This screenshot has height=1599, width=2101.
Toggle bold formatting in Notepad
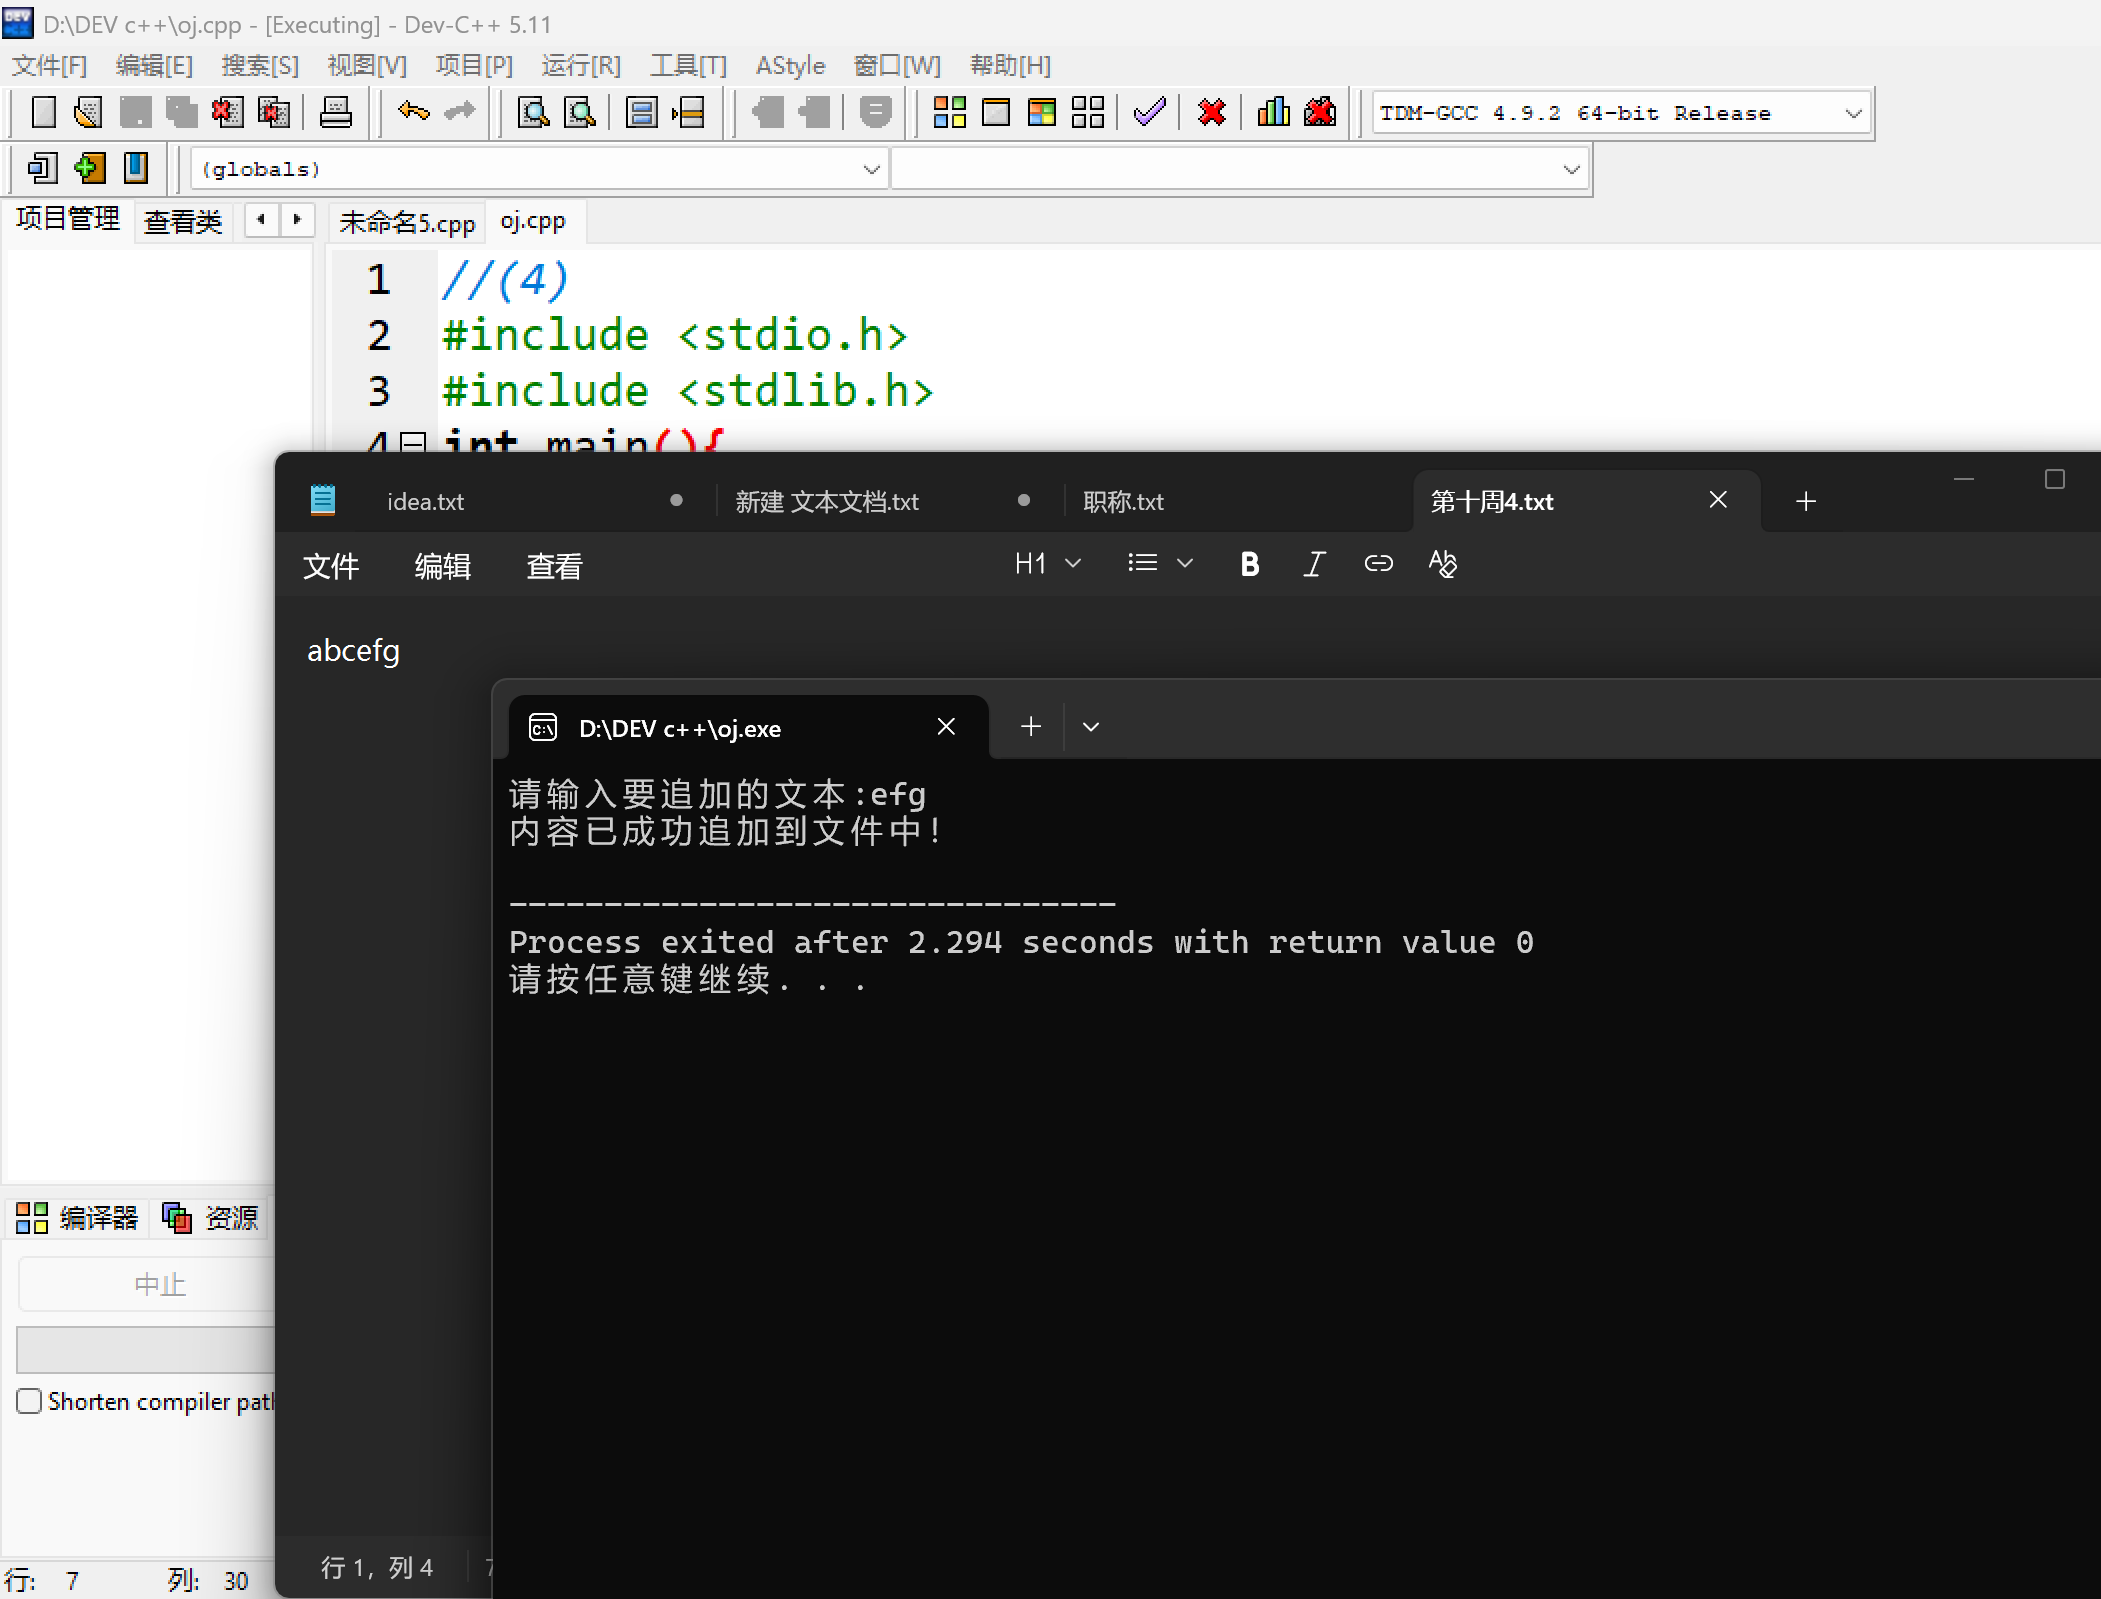(1249, 565)
